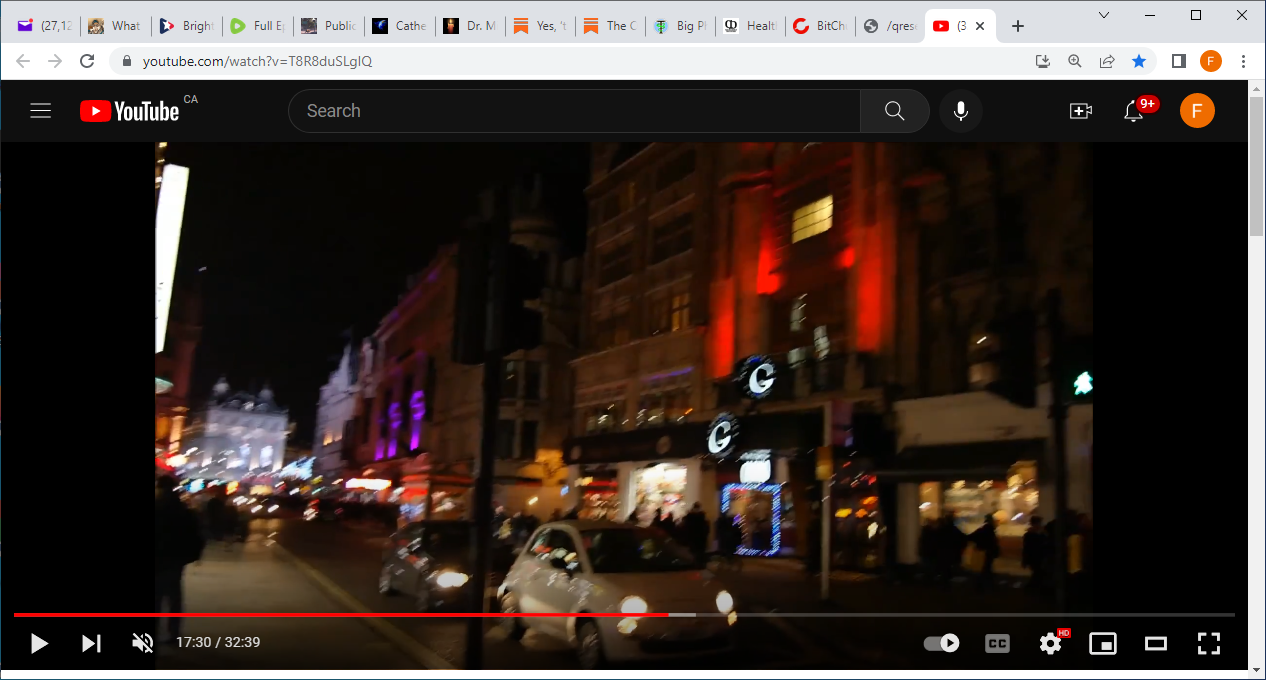Switch to miniplayer mode

pyautogui.click(x=1103, y=643)
